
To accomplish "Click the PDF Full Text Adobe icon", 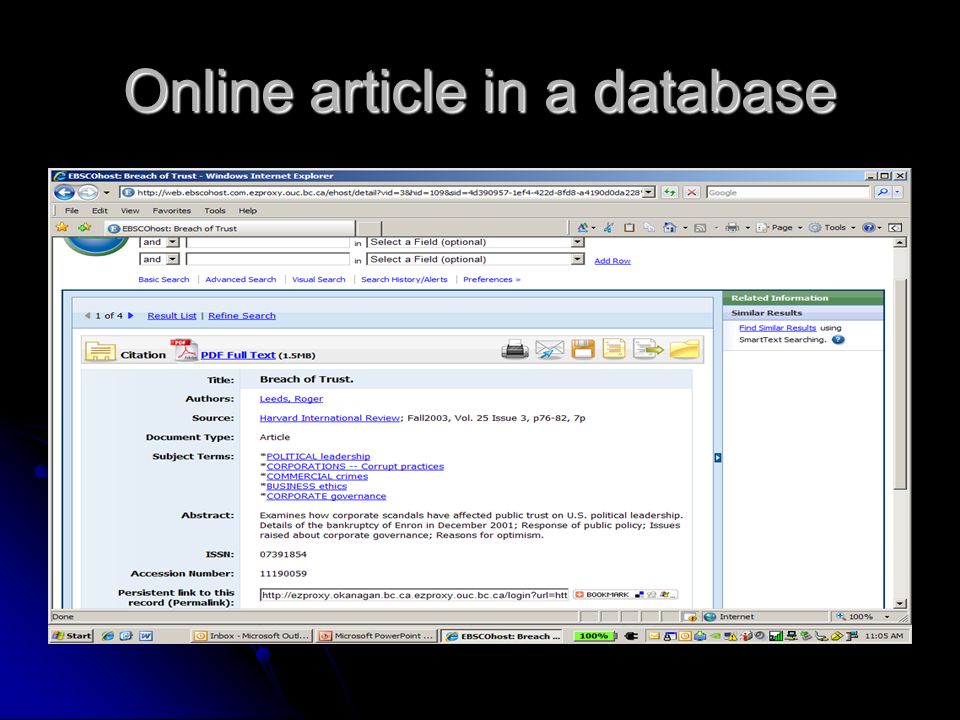I will pyautogui.click(x=184, y=350).
